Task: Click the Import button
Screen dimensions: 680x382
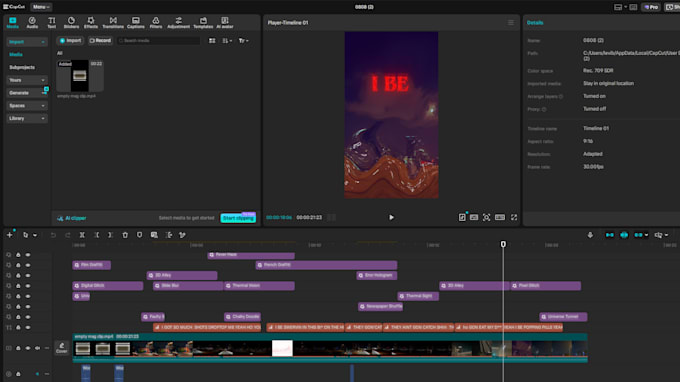Action: [x=70, y=41]
